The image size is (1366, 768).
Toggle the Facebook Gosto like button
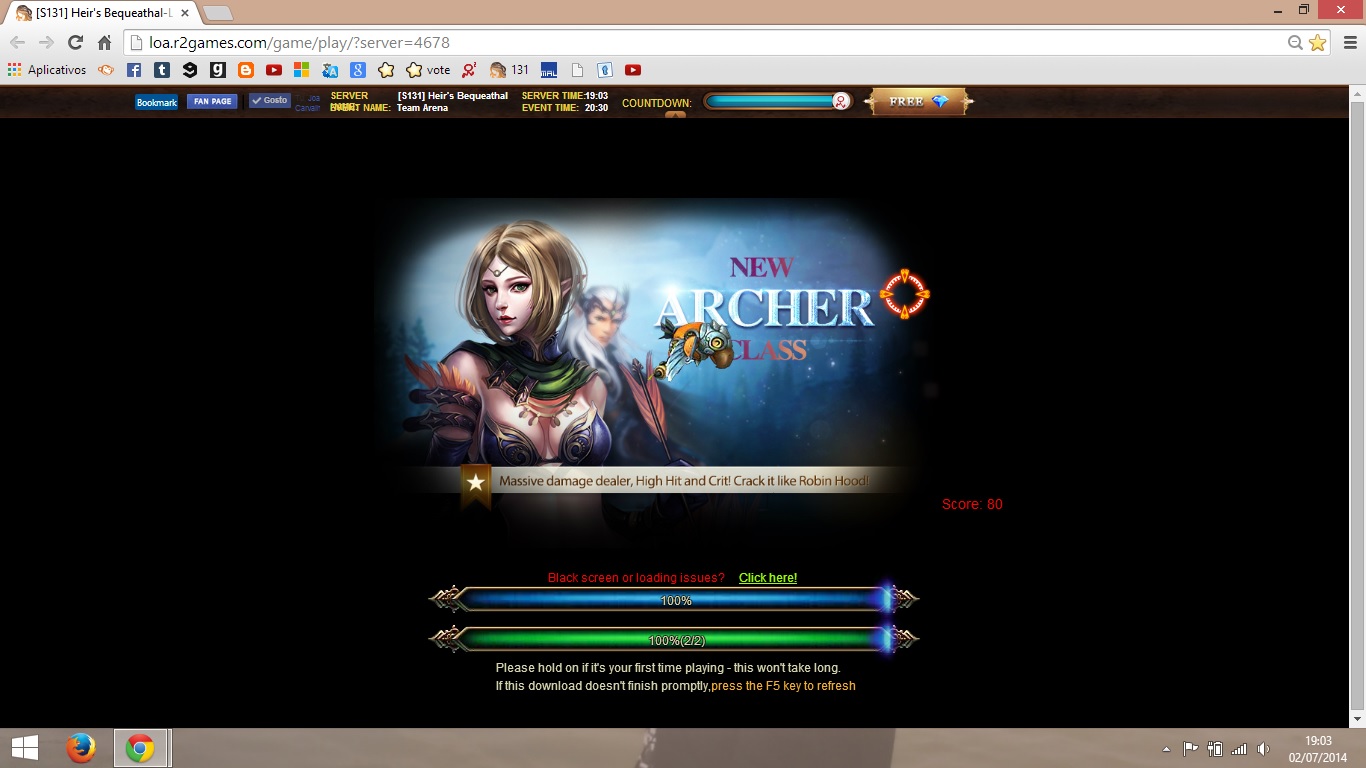coord(269,101)
